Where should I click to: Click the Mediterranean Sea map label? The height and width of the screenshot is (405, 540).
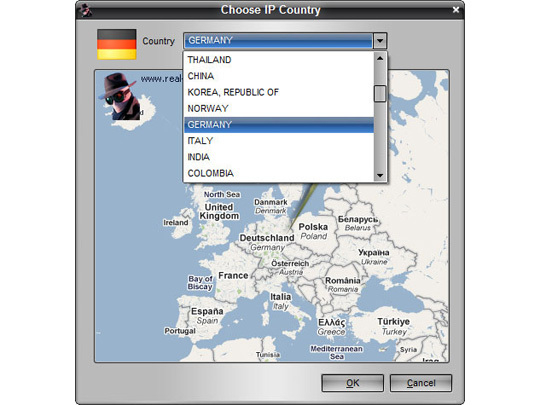[336, 353]
